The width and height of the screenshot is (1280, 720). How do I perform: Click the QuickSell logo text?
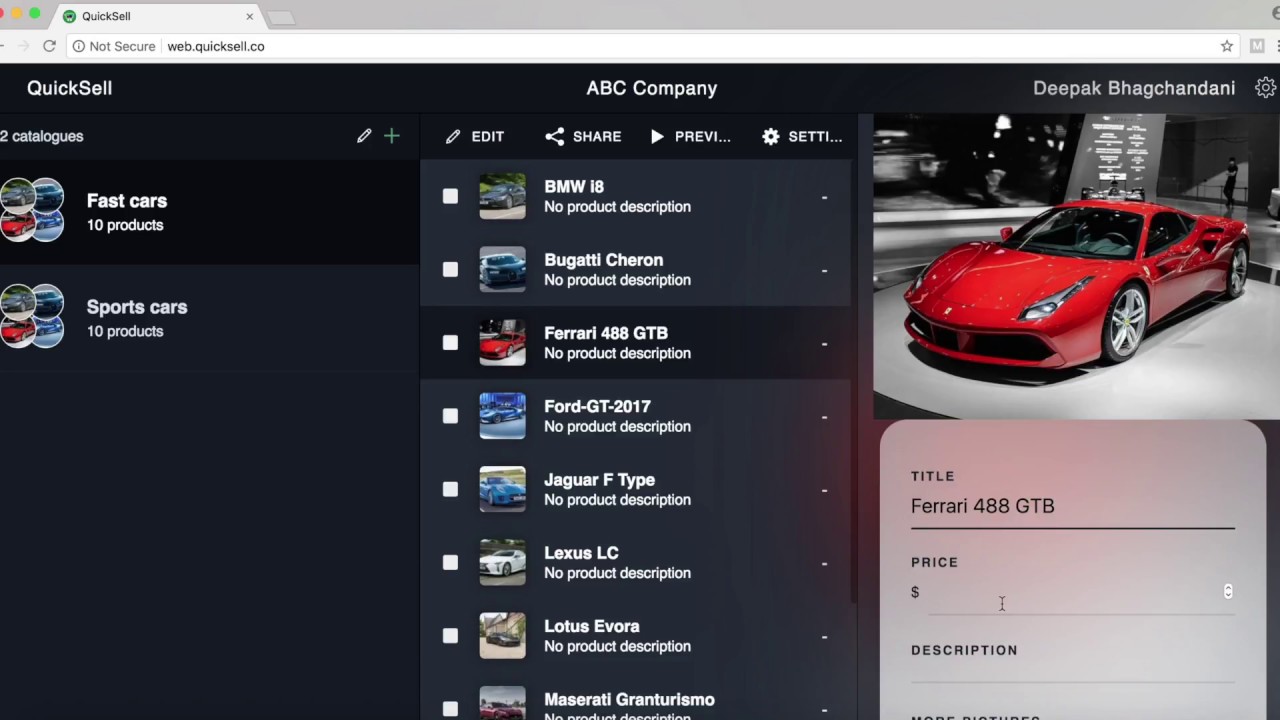(69, 88)
